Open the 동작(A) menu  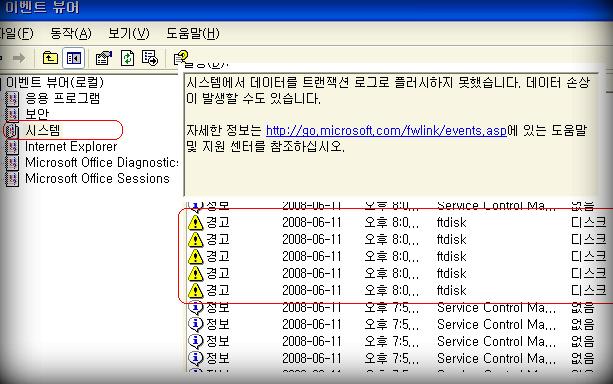coord(70,34)
